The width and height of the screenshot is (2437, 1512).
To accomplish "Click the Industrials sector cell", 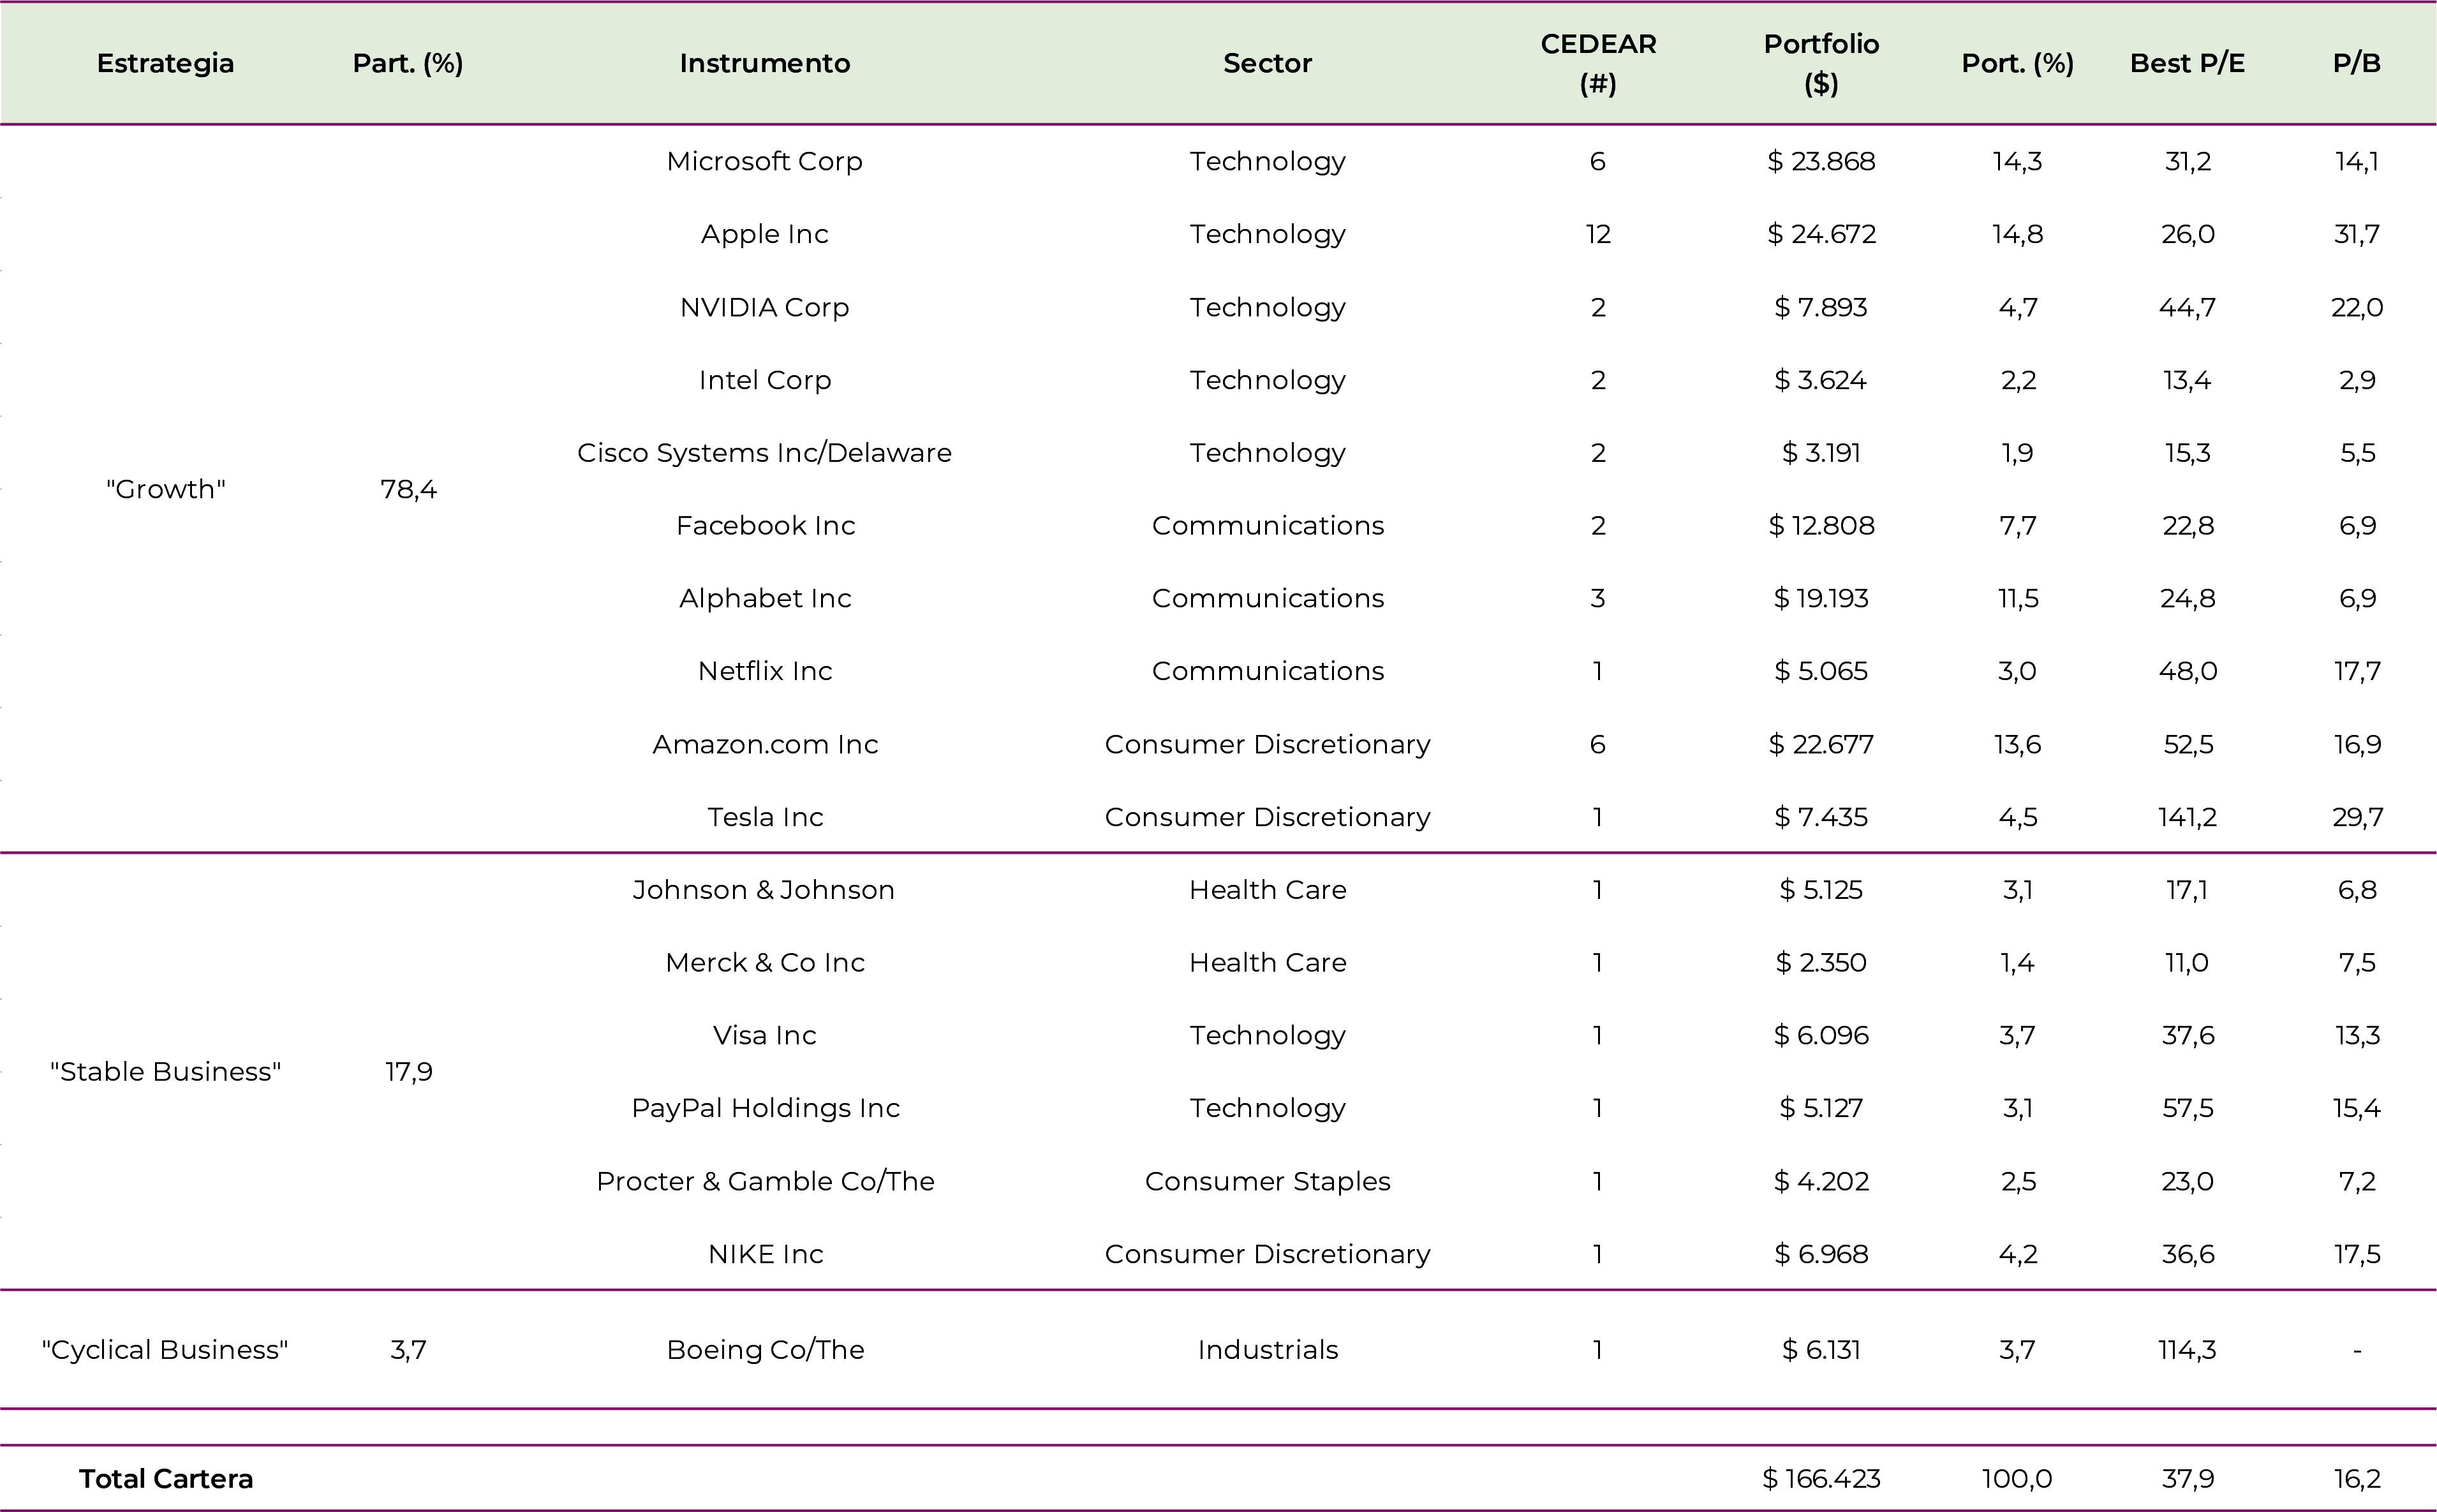I will 1267,1350.
